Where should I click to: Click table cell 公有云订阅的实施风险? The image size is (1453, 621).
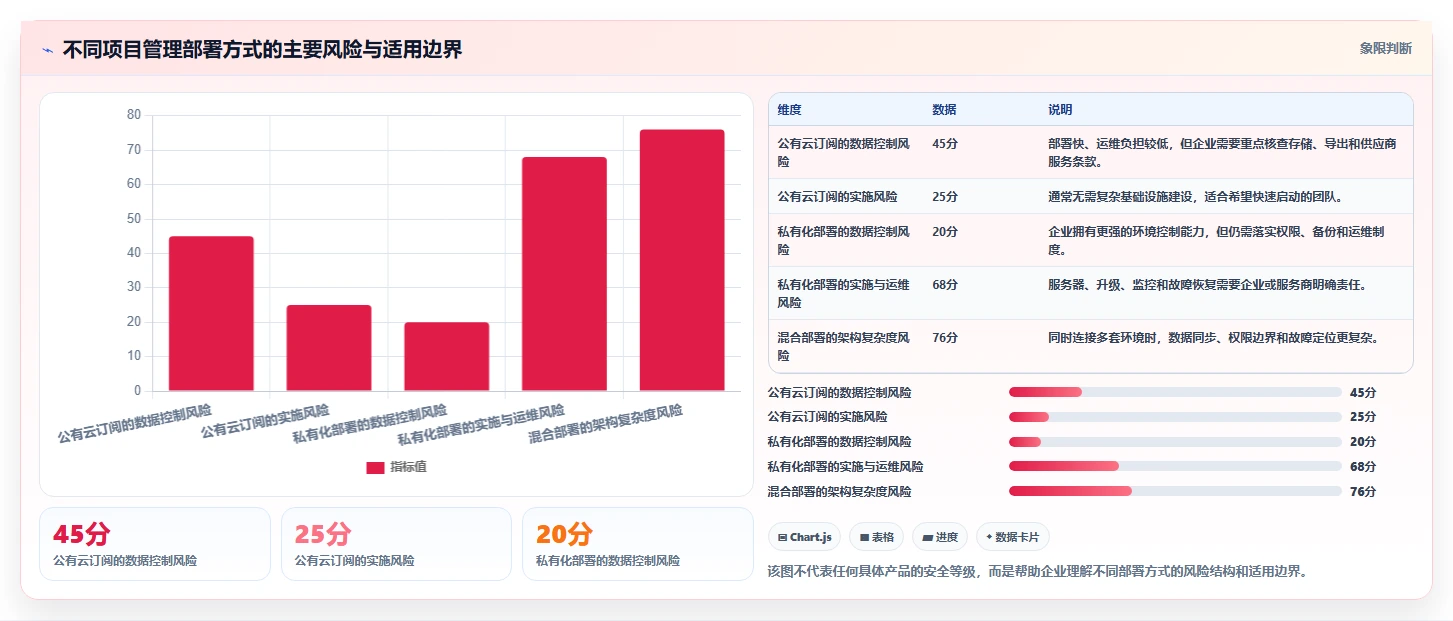click(838, 197)
